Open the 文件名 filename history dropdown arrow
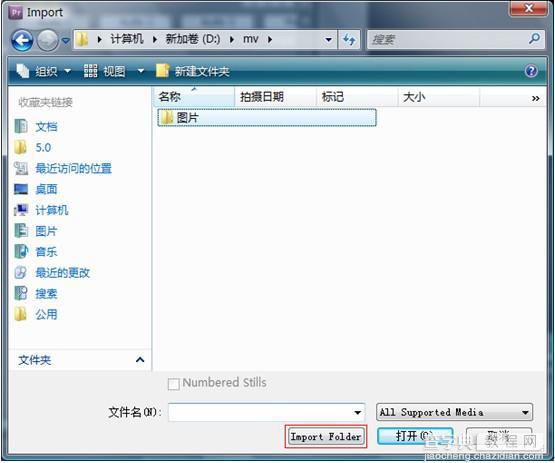 (x=357, y=412)
